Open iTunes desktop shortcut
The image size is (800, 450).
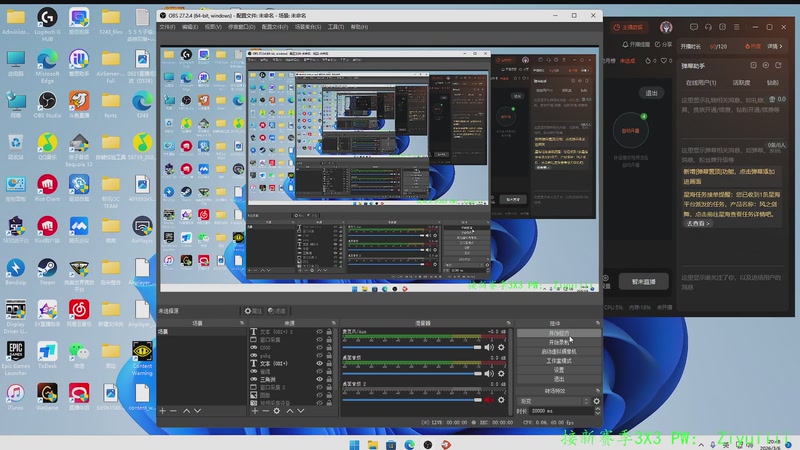tap(15, 397)
